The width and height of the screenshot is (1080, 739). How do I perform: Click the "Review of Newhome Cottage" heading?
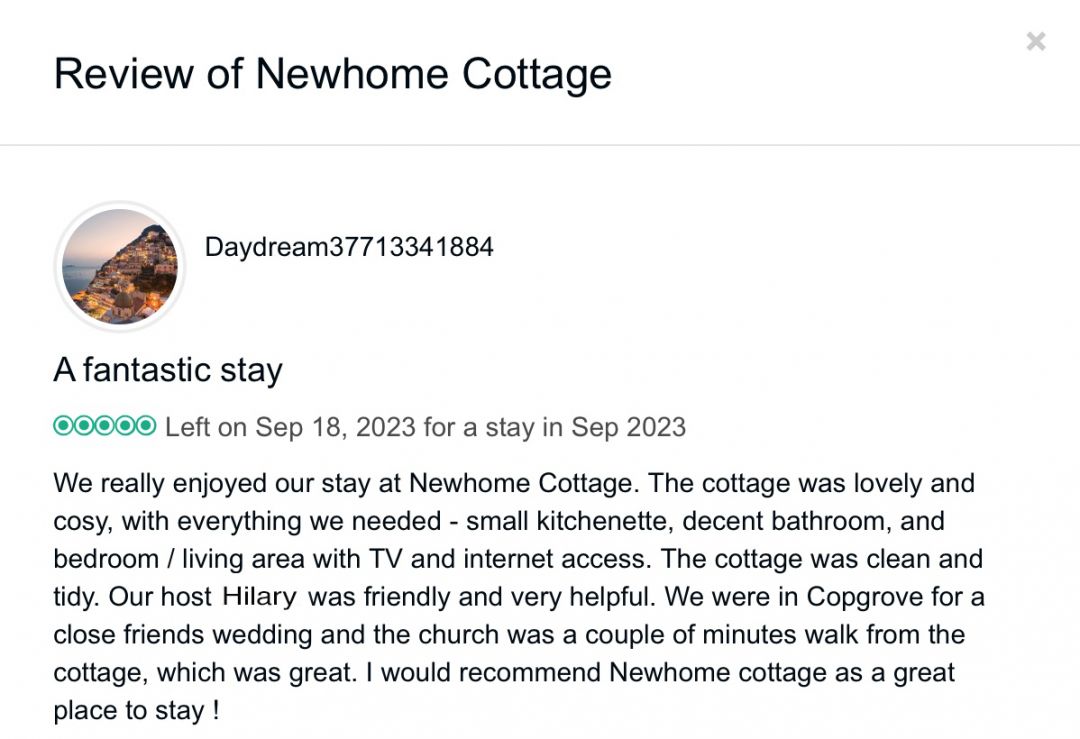[x=332, y=74]
